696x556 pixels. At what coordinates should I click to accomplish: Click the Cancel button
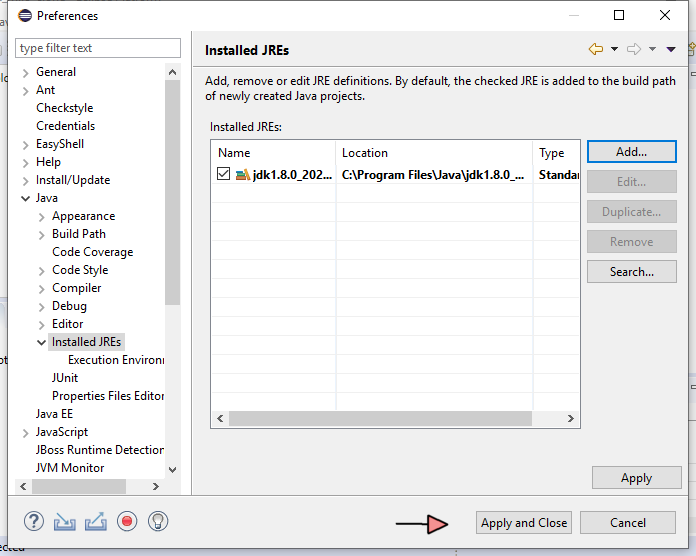[x=628, y=523]
